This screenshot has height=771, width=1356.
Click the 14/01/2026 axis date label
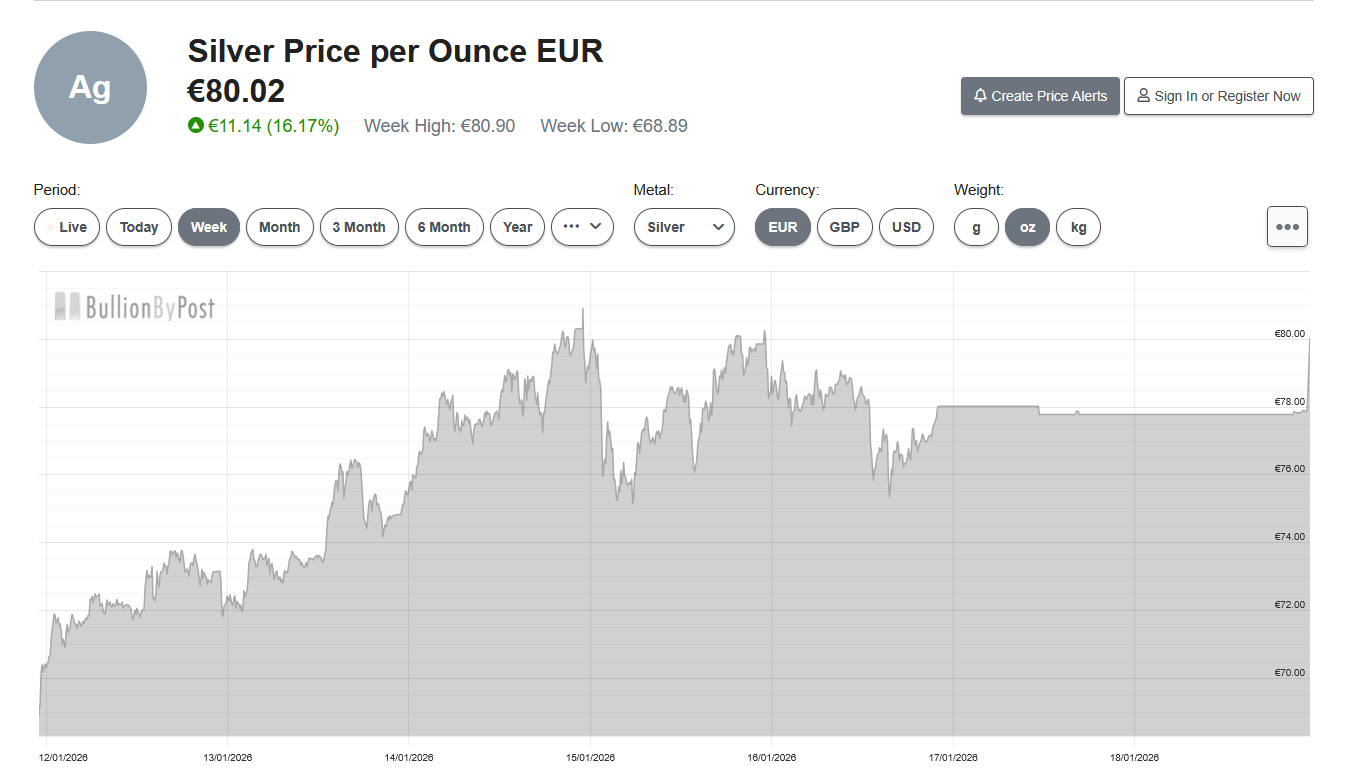409,757
